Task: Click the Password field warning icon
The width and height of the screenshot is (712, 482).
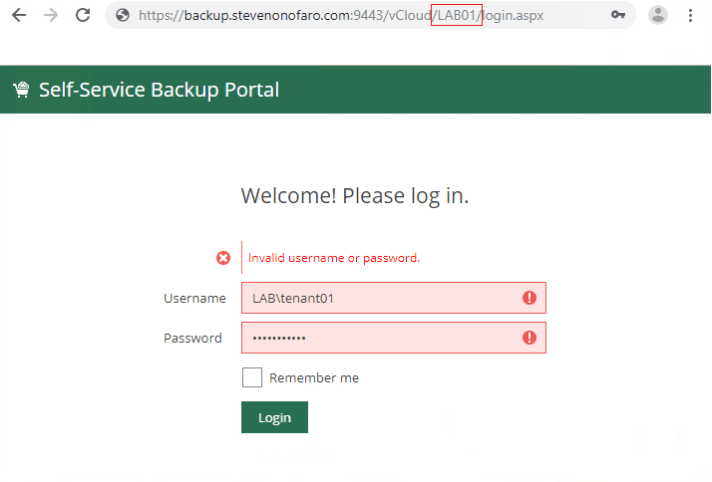Action: click(x=529, y=338)
